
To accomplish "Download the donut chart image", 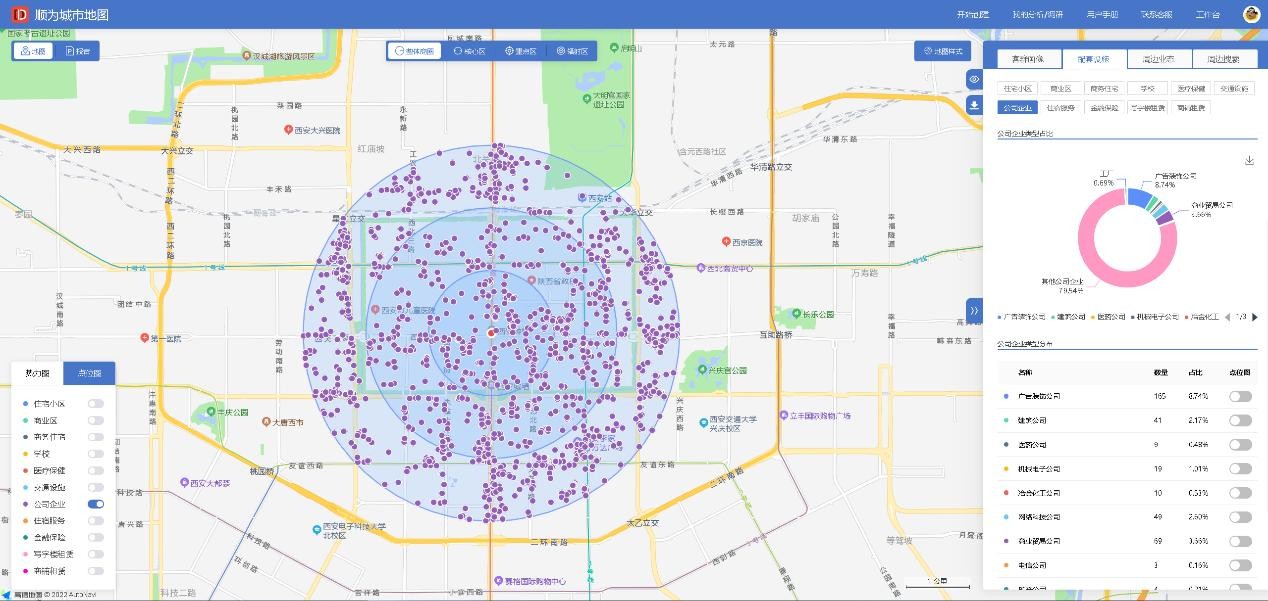I will click(1249, 160).
